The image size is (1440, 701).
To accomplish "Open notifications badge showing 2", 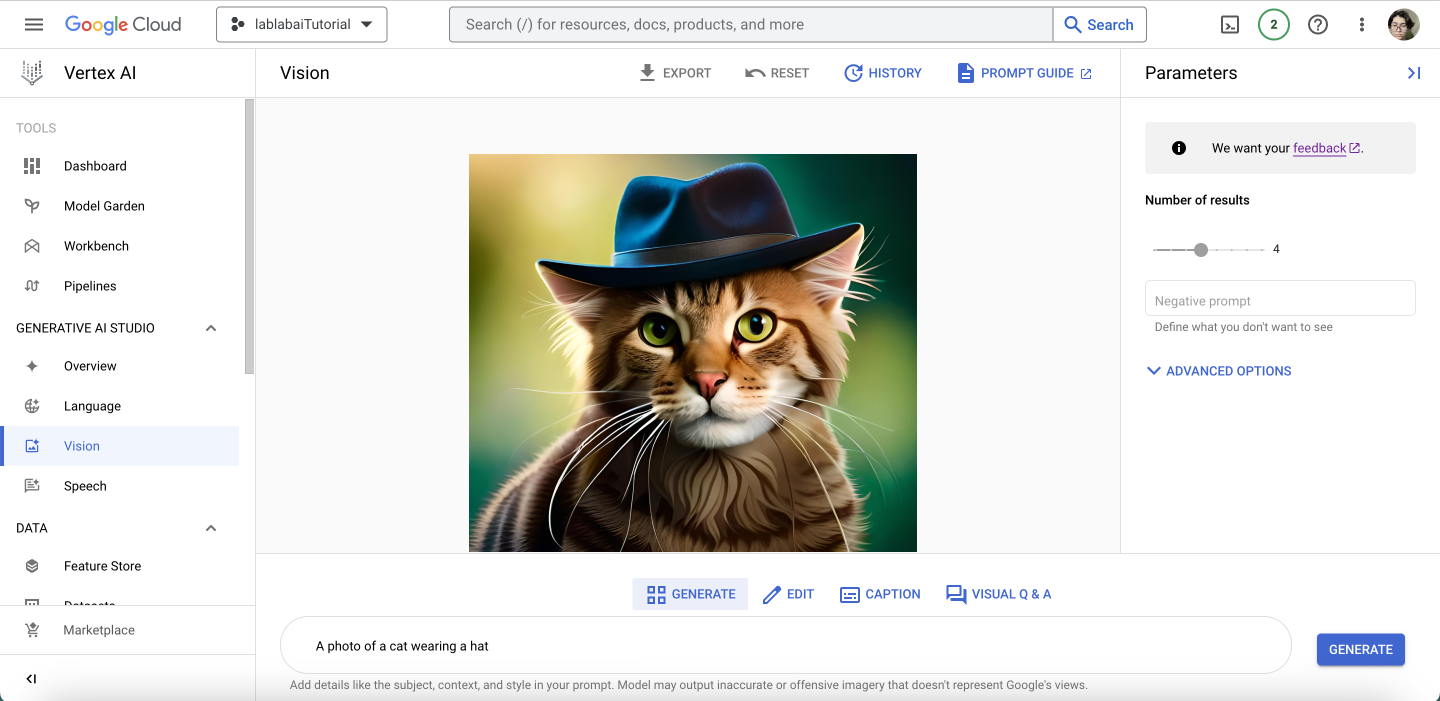I will 1274,25.
